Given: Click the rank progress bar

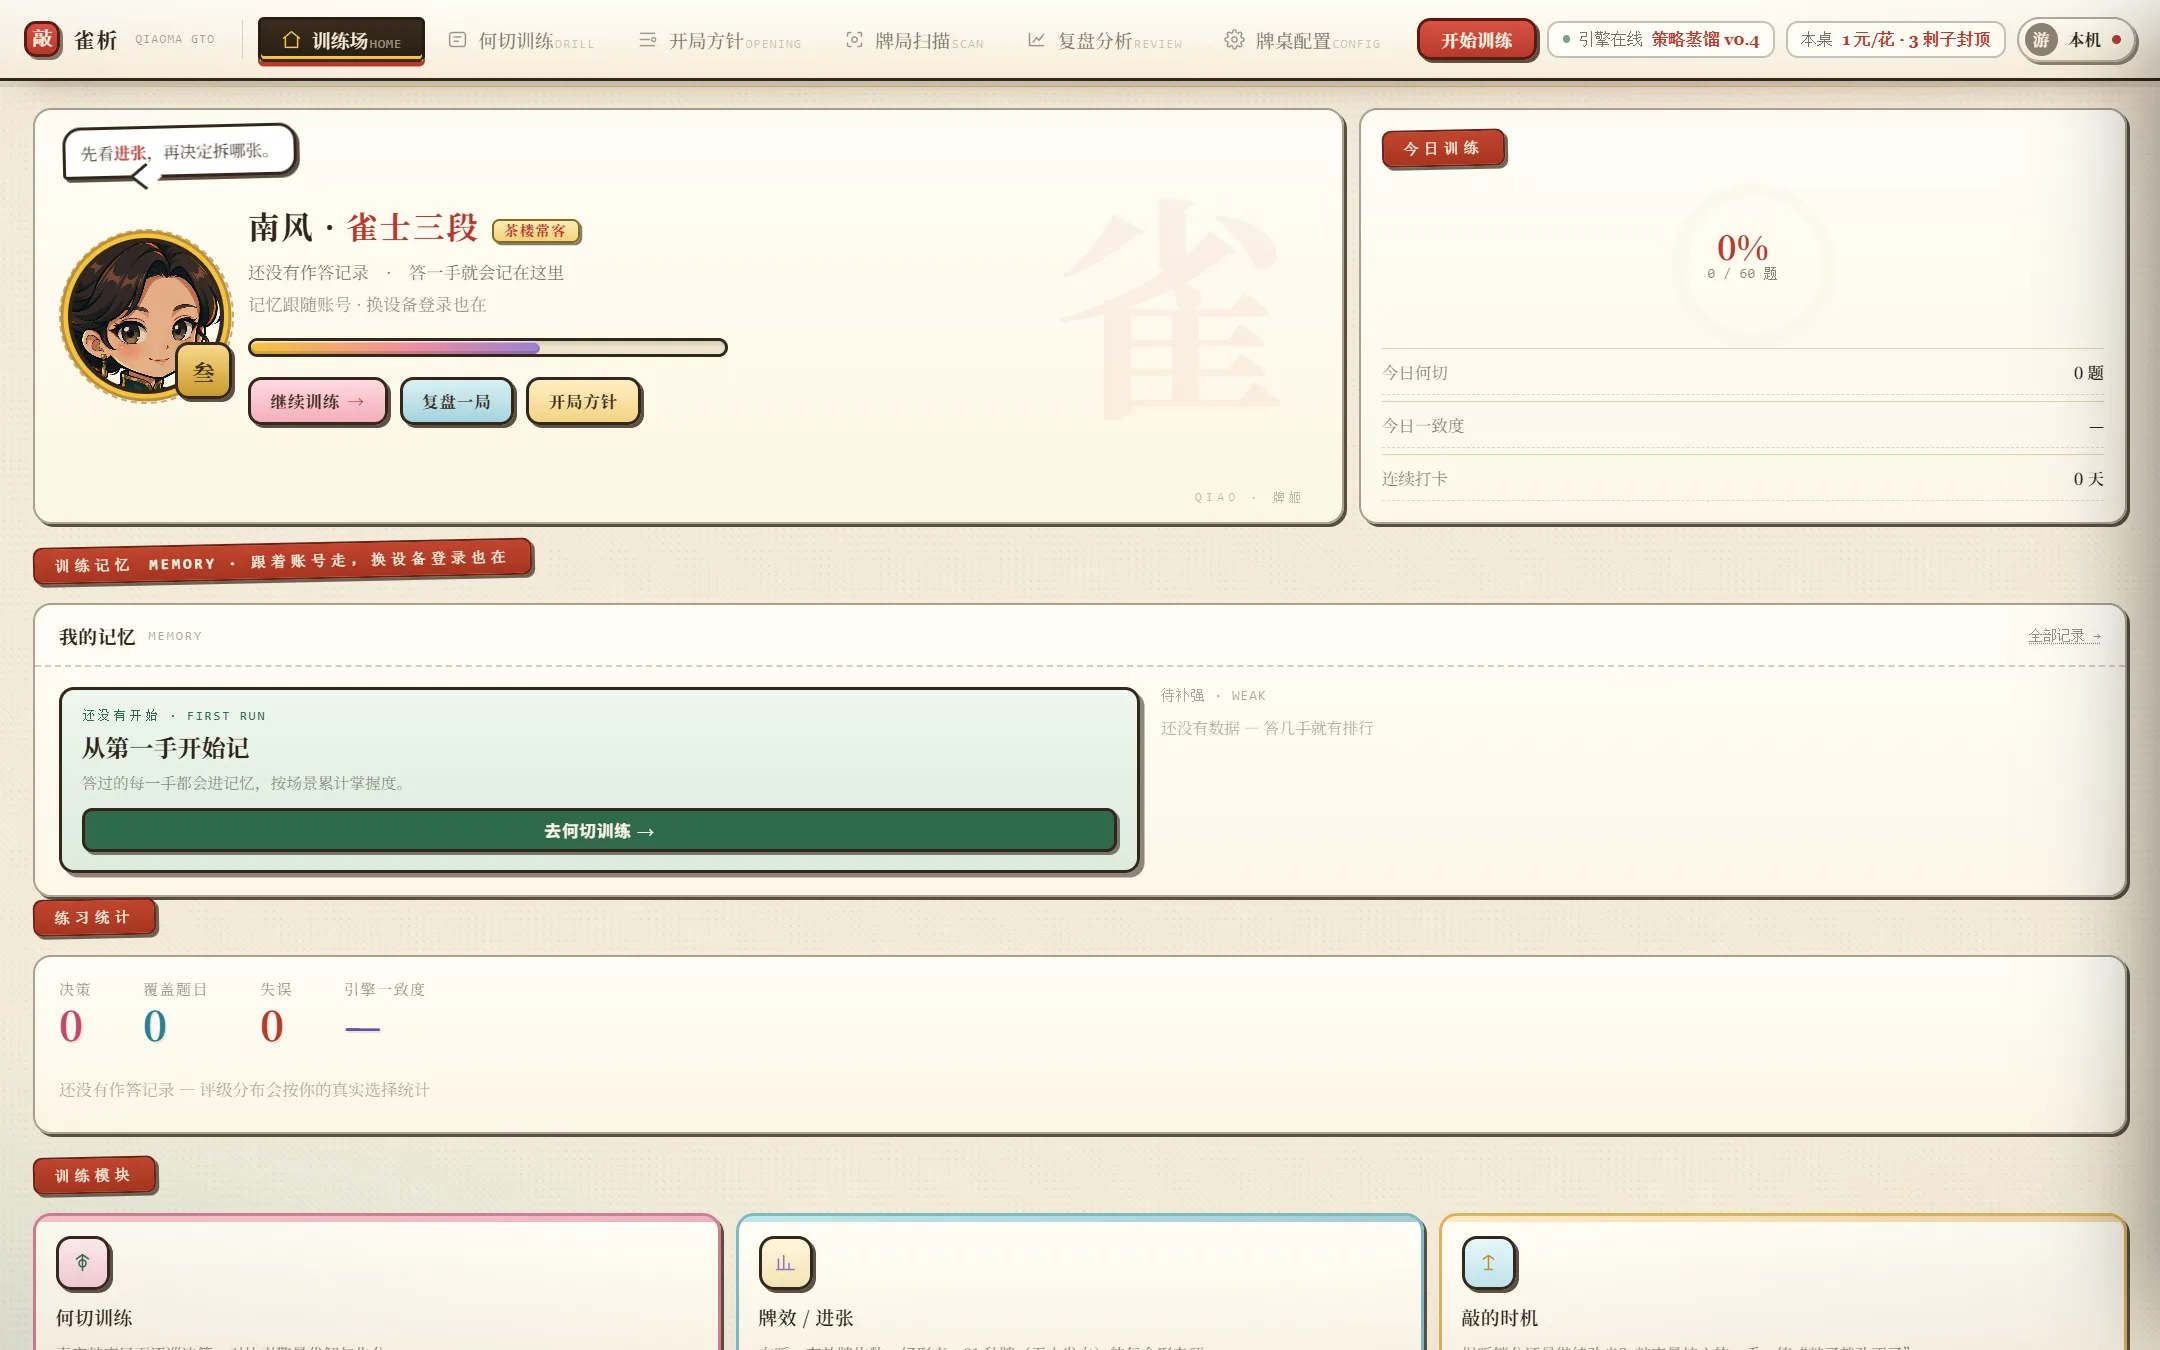Looking at the screenshot, I should point(487,347).
